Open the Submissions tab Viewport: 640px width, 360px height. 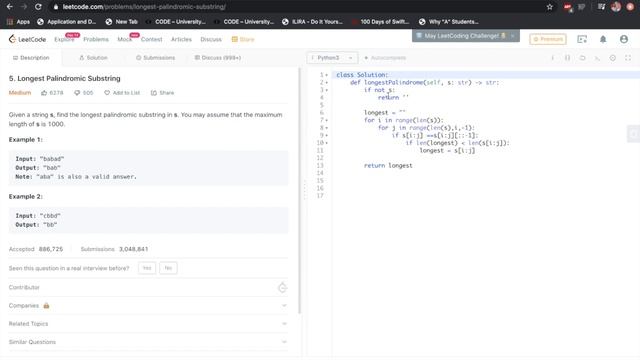[x=156, y=58]
